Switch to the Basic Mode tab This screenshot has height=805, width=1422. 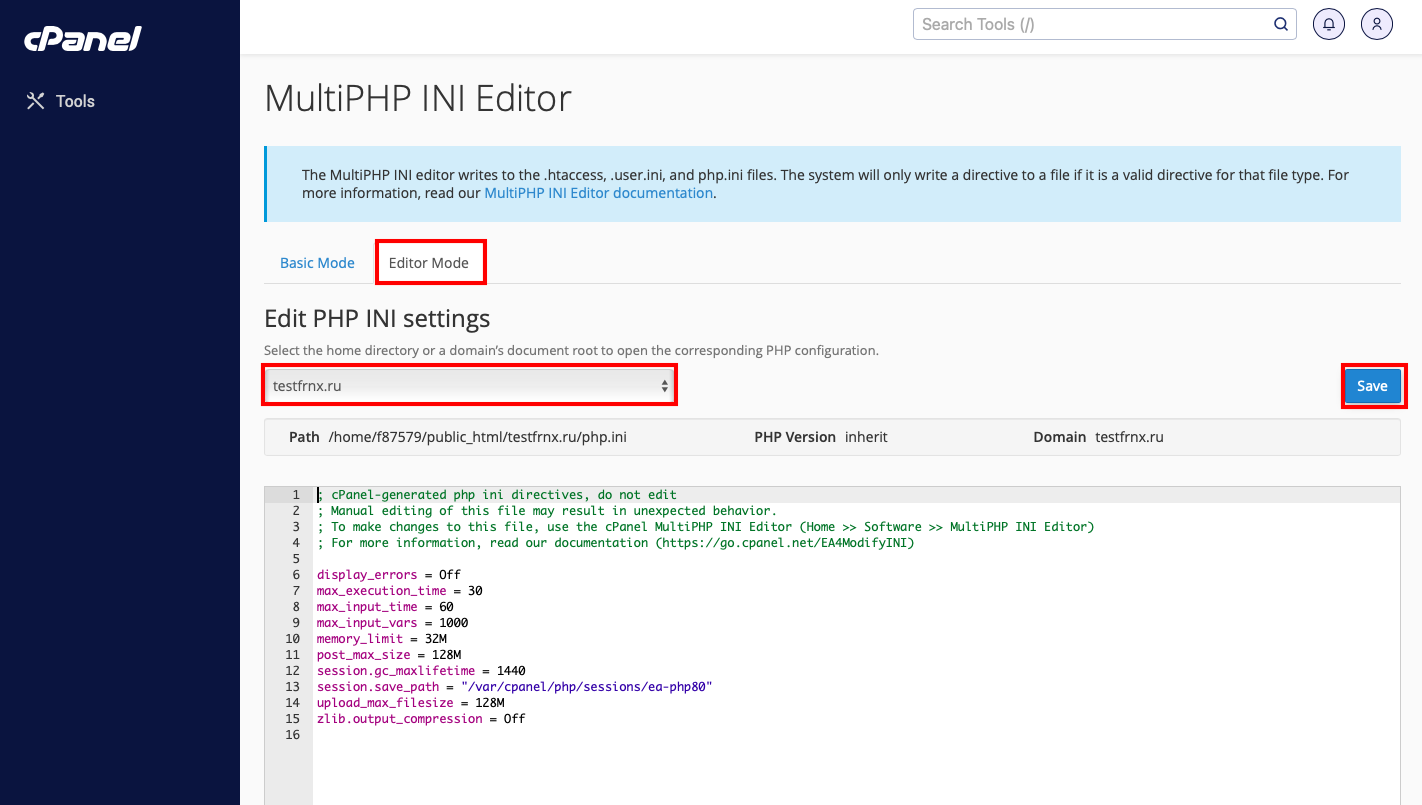(x=317, y=263)
